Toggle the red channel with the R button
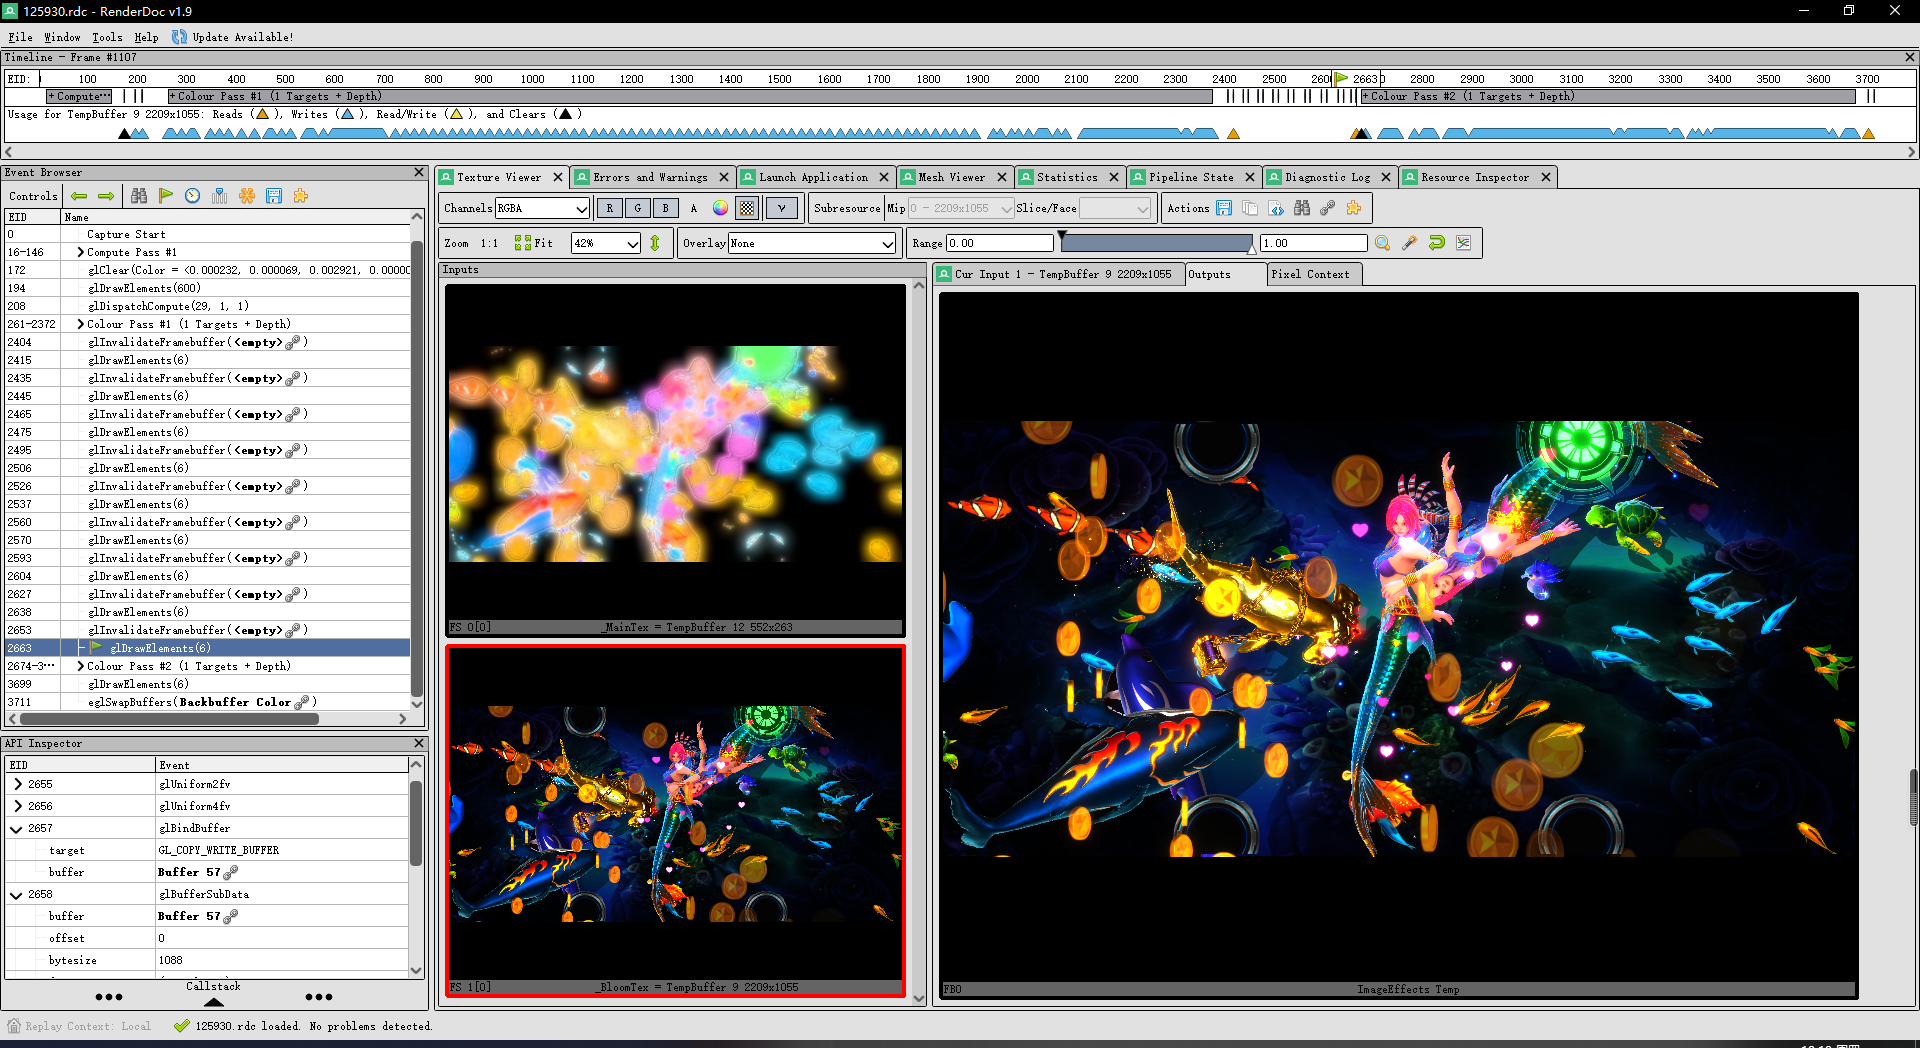This screenshot has height=1048, width=1920. 609,208
